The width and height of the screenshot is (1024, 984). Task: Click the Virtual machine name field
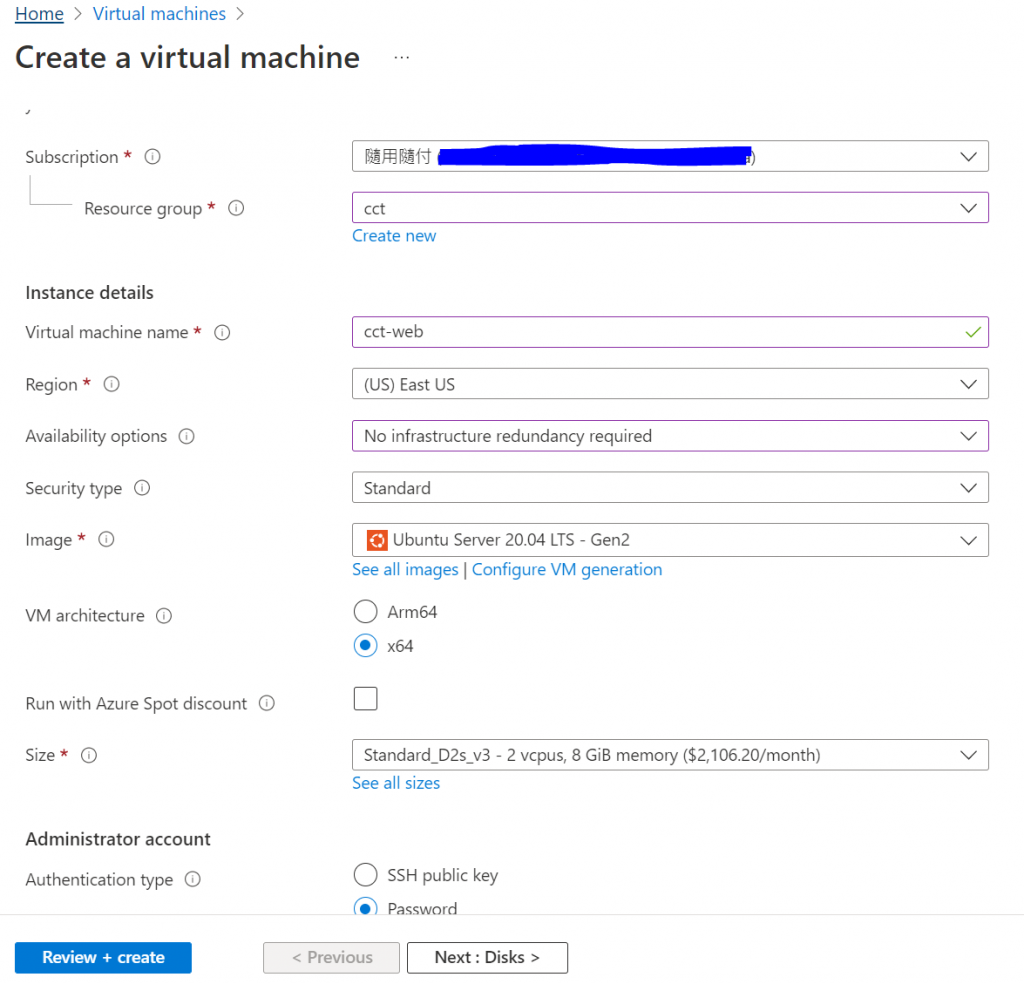click(x=660, y=332)
